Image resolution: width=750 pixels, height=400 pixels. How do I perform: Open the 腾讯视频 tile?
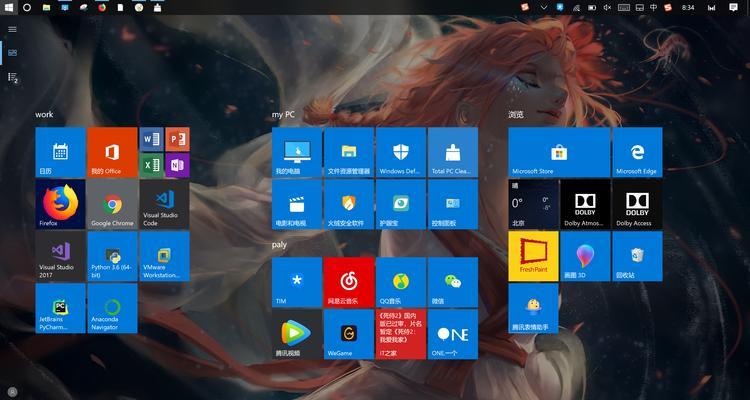(297, 334)
